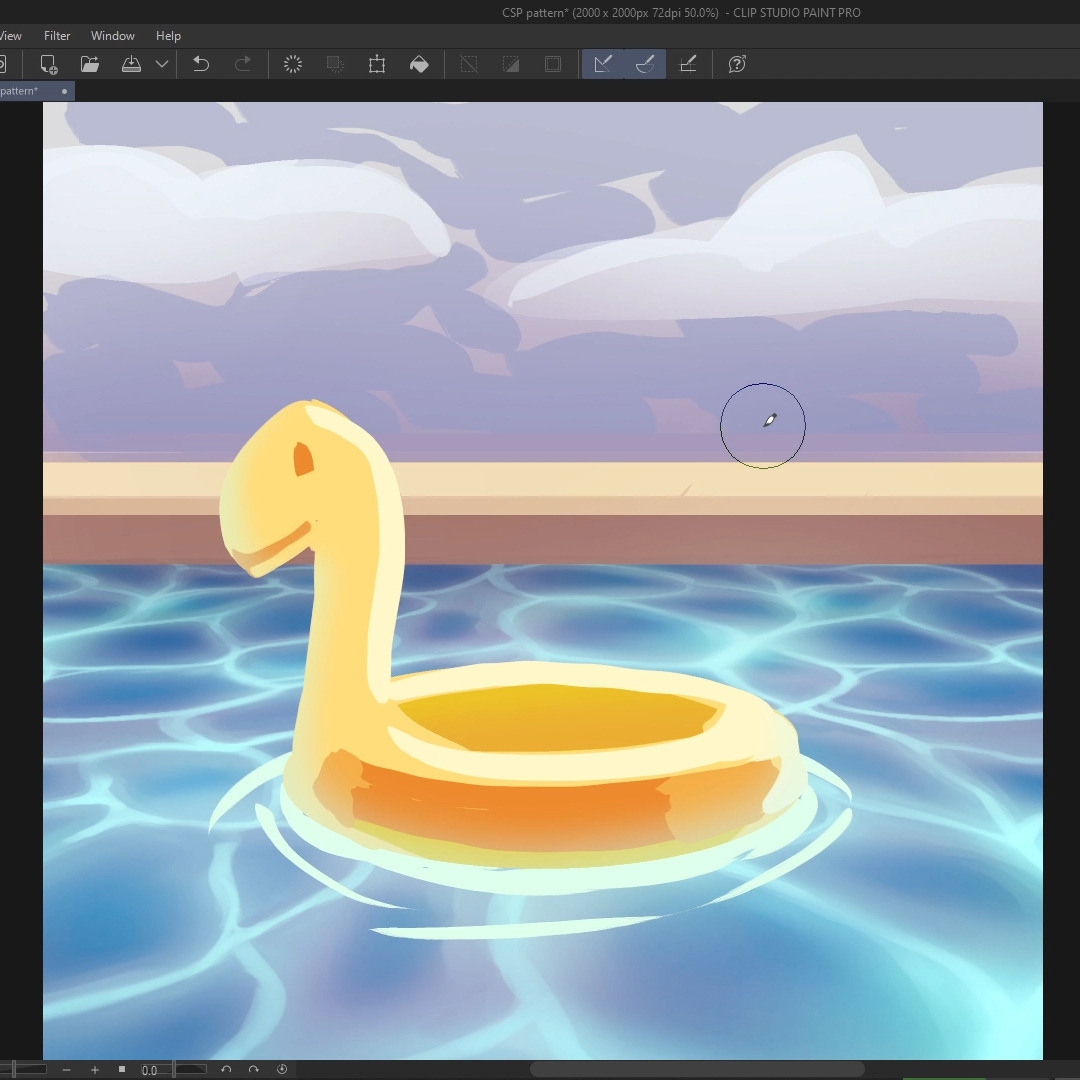Click the rotation angle 0.0 field

click(x=149, y=1070)
